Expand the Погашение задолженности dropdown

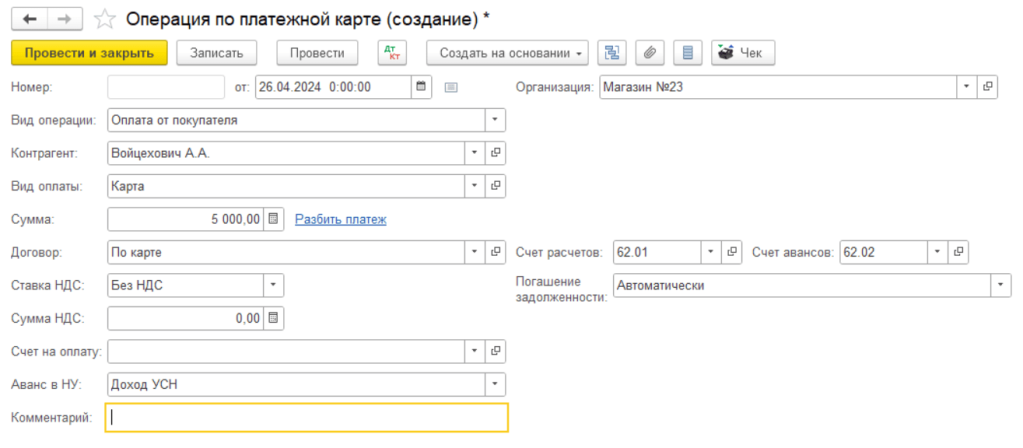[x=1001, y=285]
